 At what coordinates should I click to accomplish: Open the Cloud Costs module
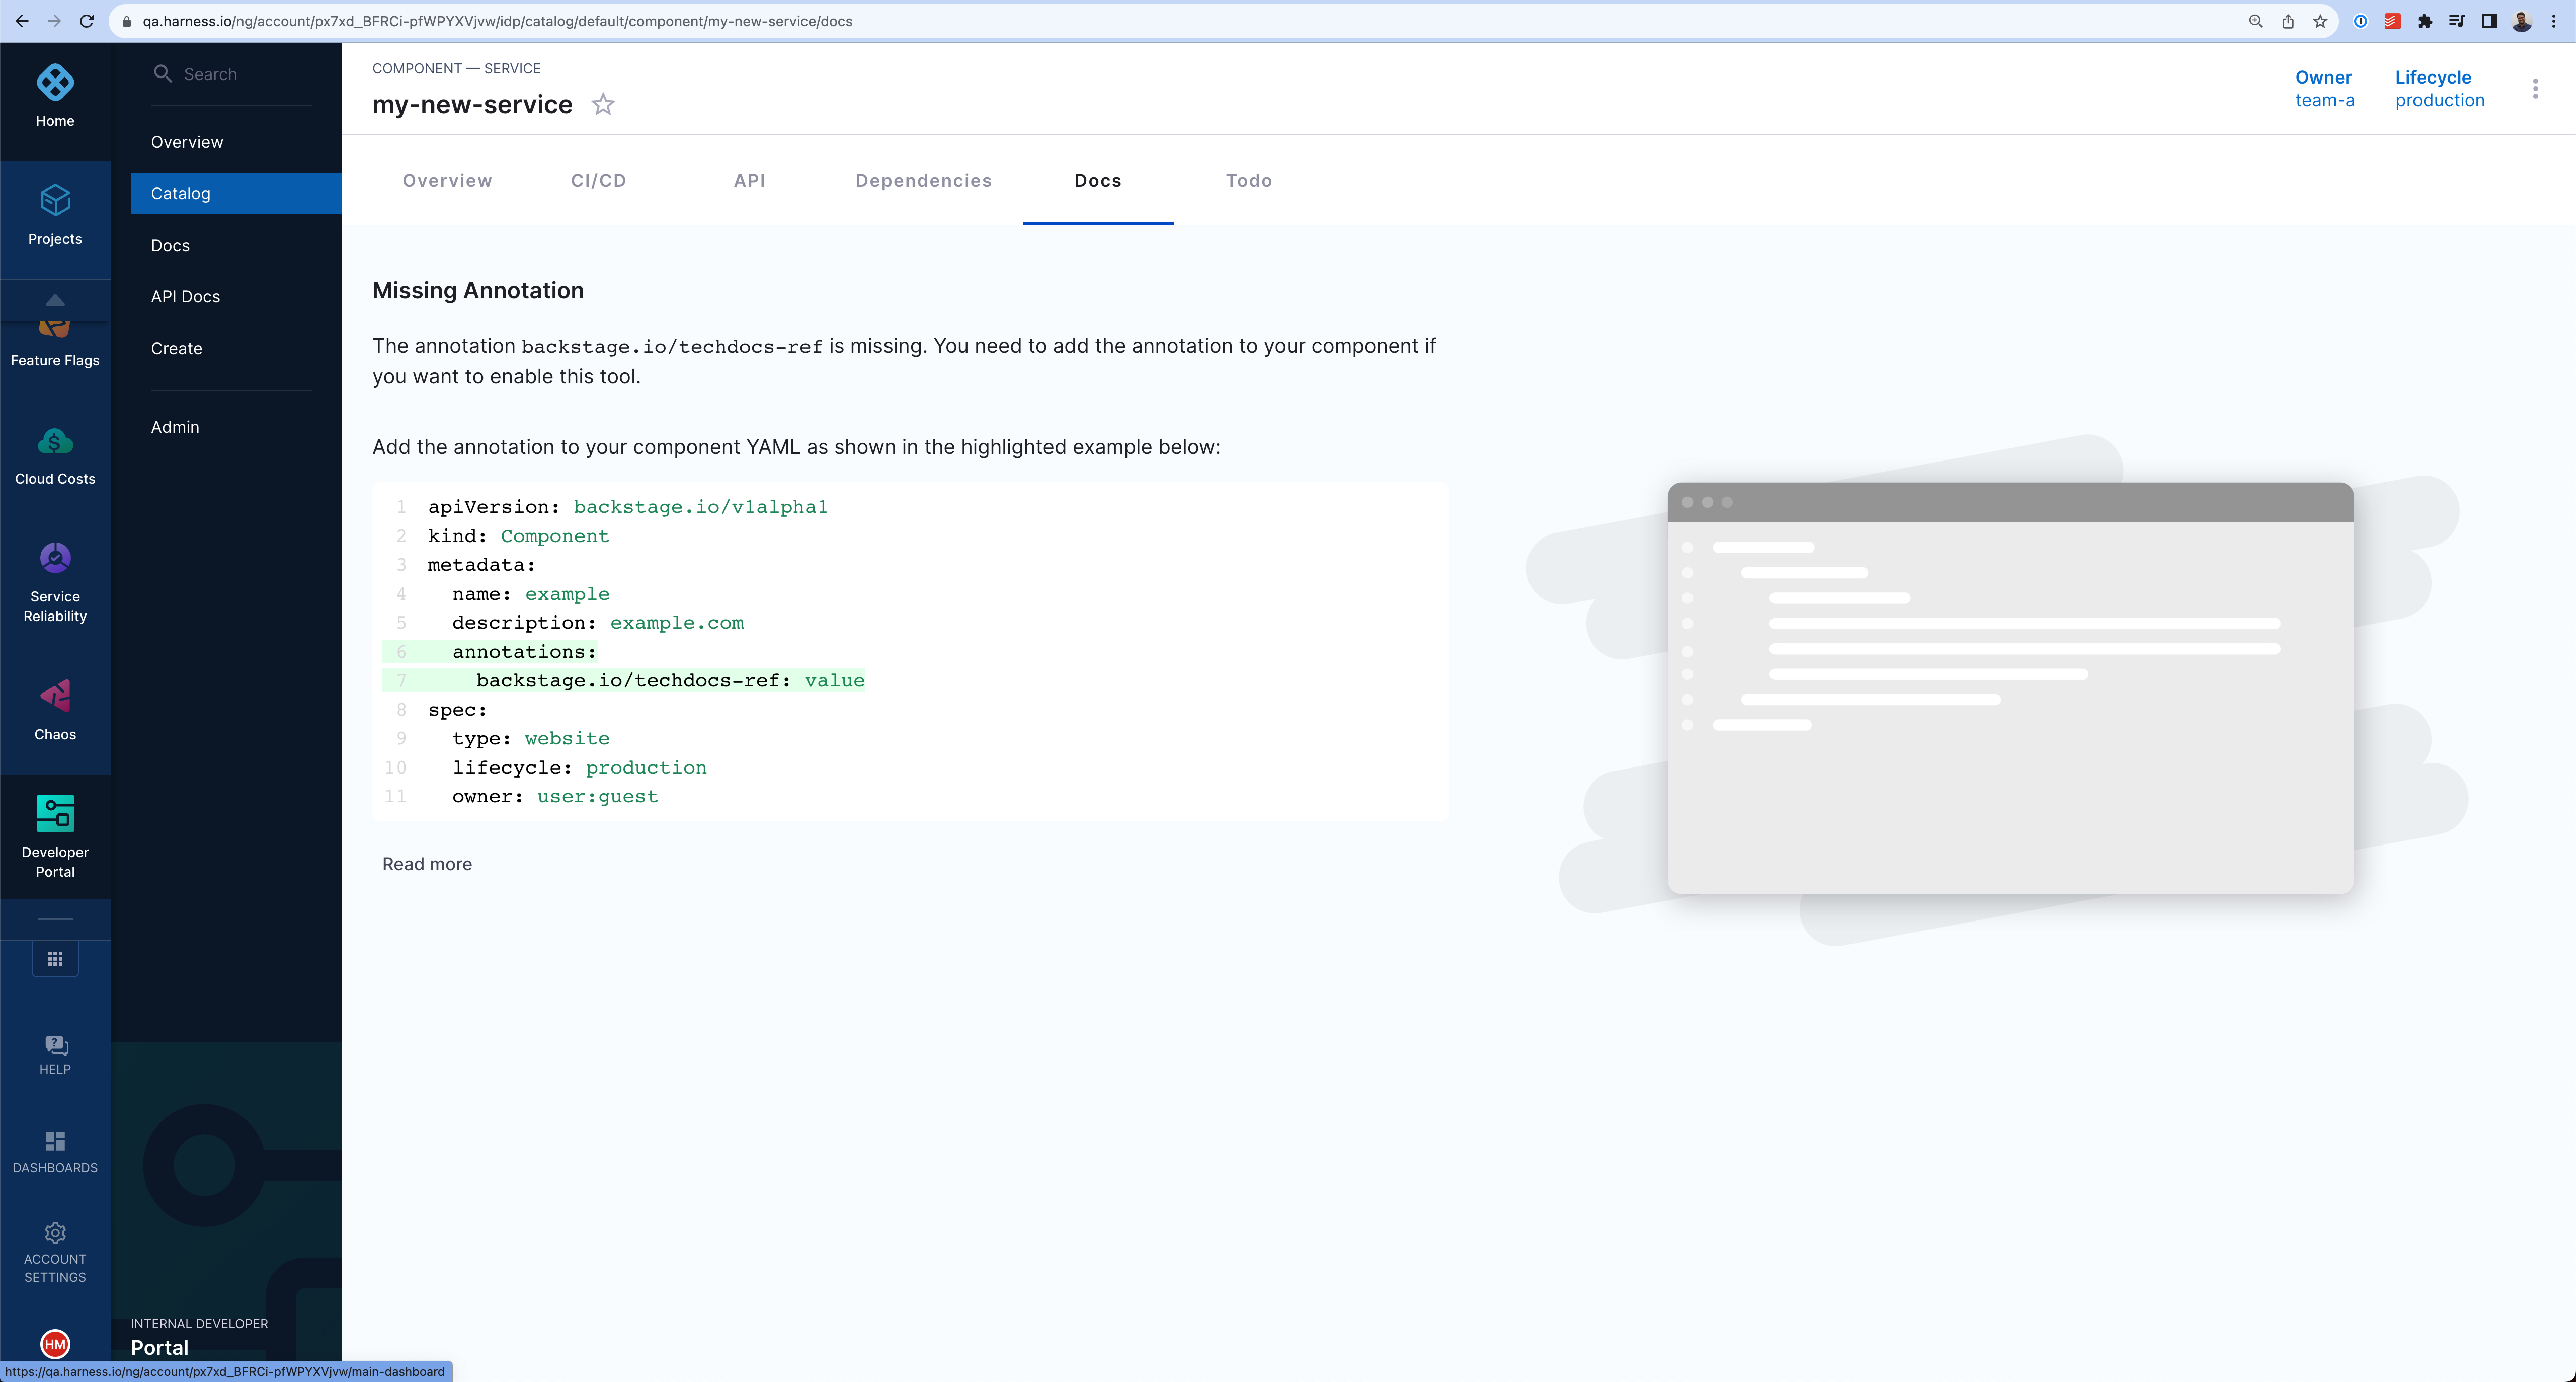tap(55, 441)
